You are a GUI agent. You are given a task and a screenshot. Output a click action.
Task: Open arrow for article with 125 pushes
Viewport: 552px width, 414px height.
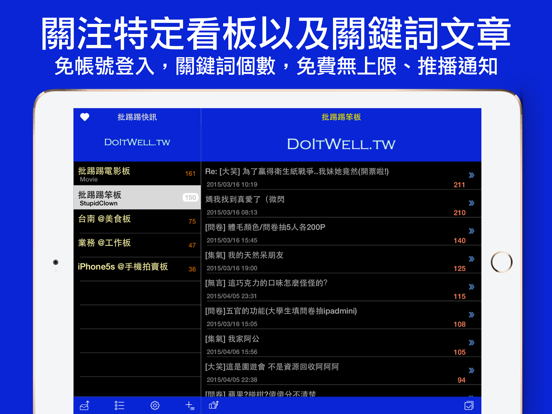(x=471, y=259)
